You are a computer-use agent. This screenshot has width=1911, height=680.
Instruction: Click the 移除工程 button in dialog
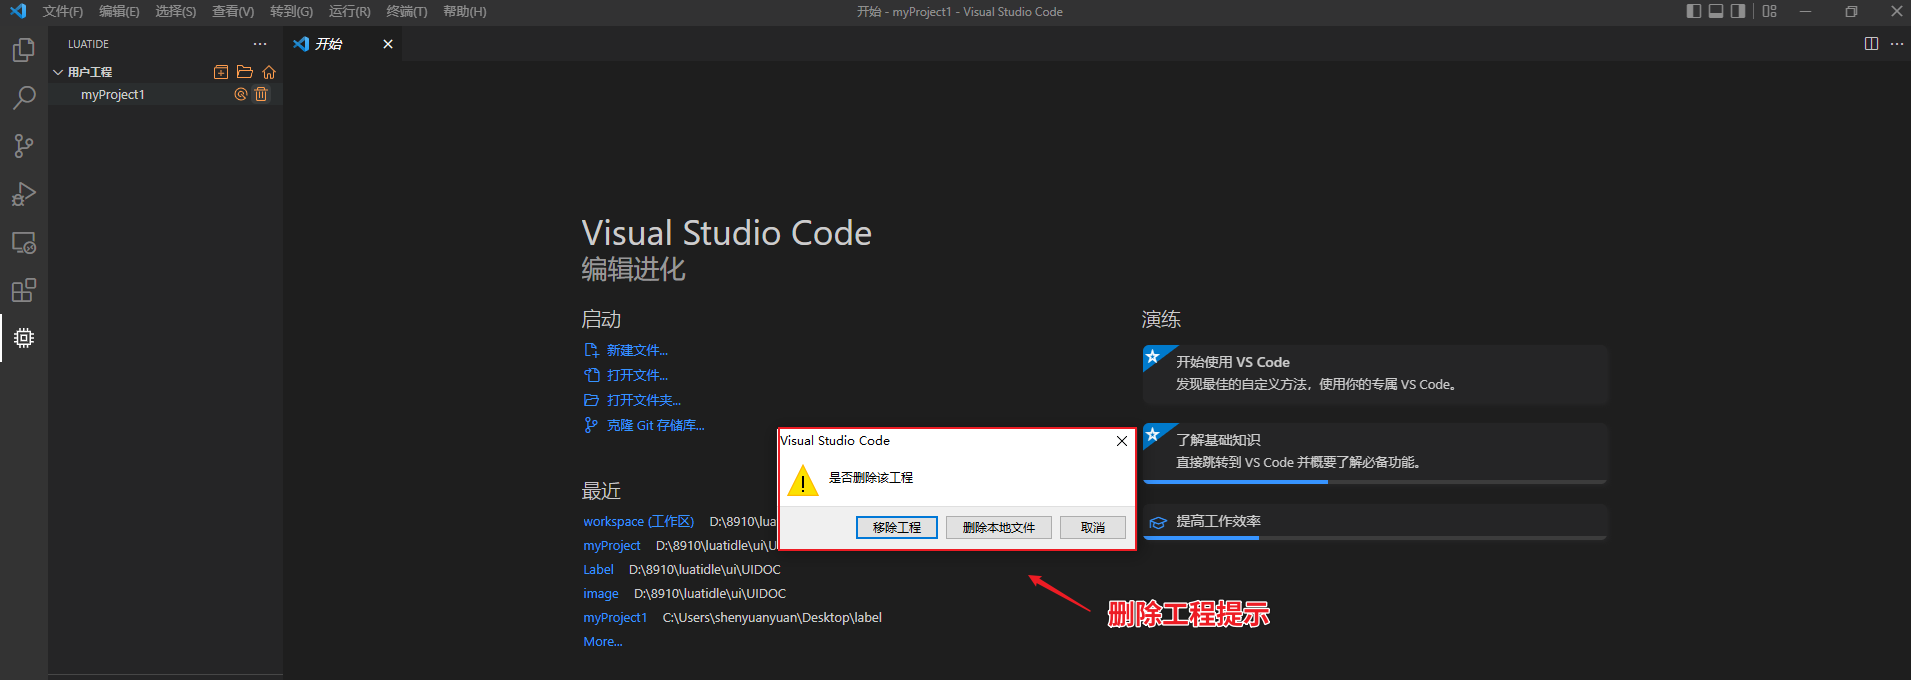pos(896,527)
